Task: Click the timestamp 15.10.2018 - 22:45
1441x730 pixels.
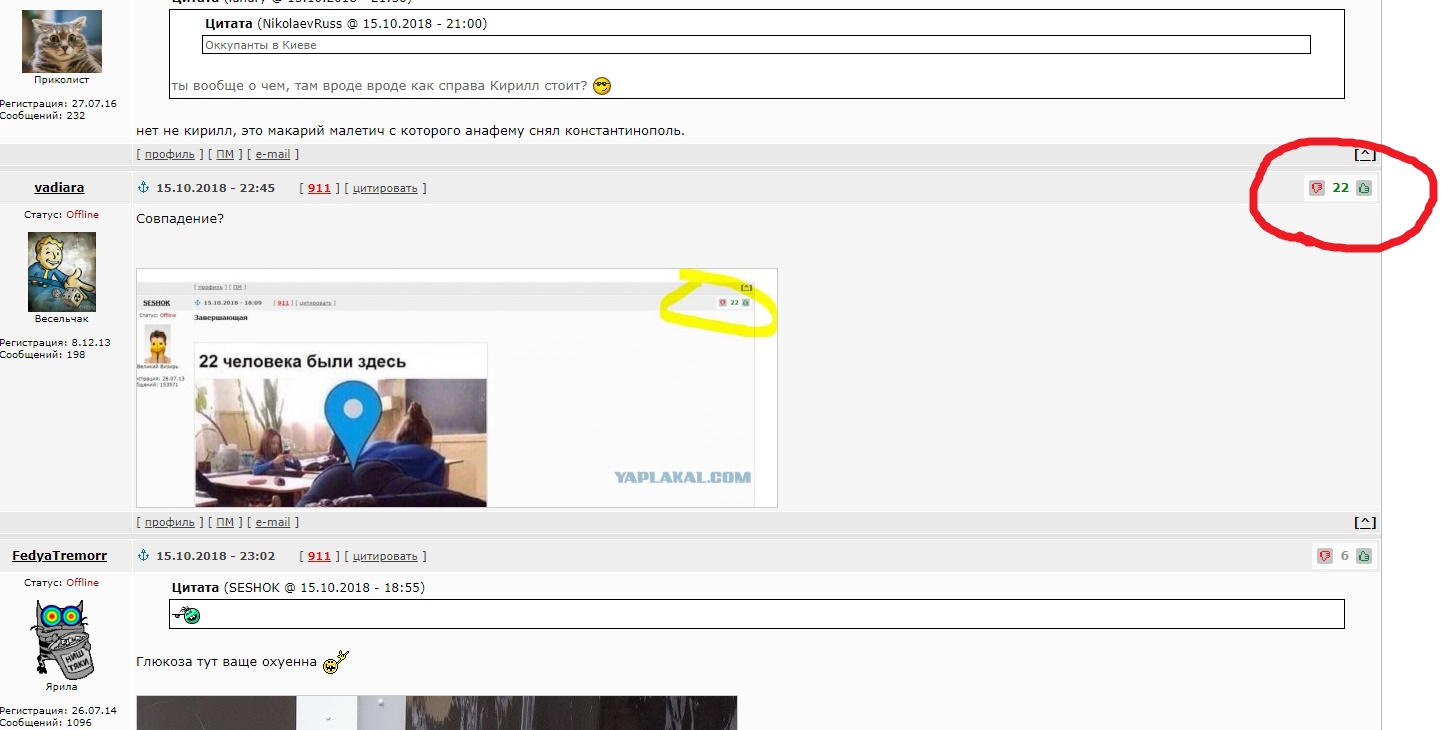Action: tap(216, 188)
